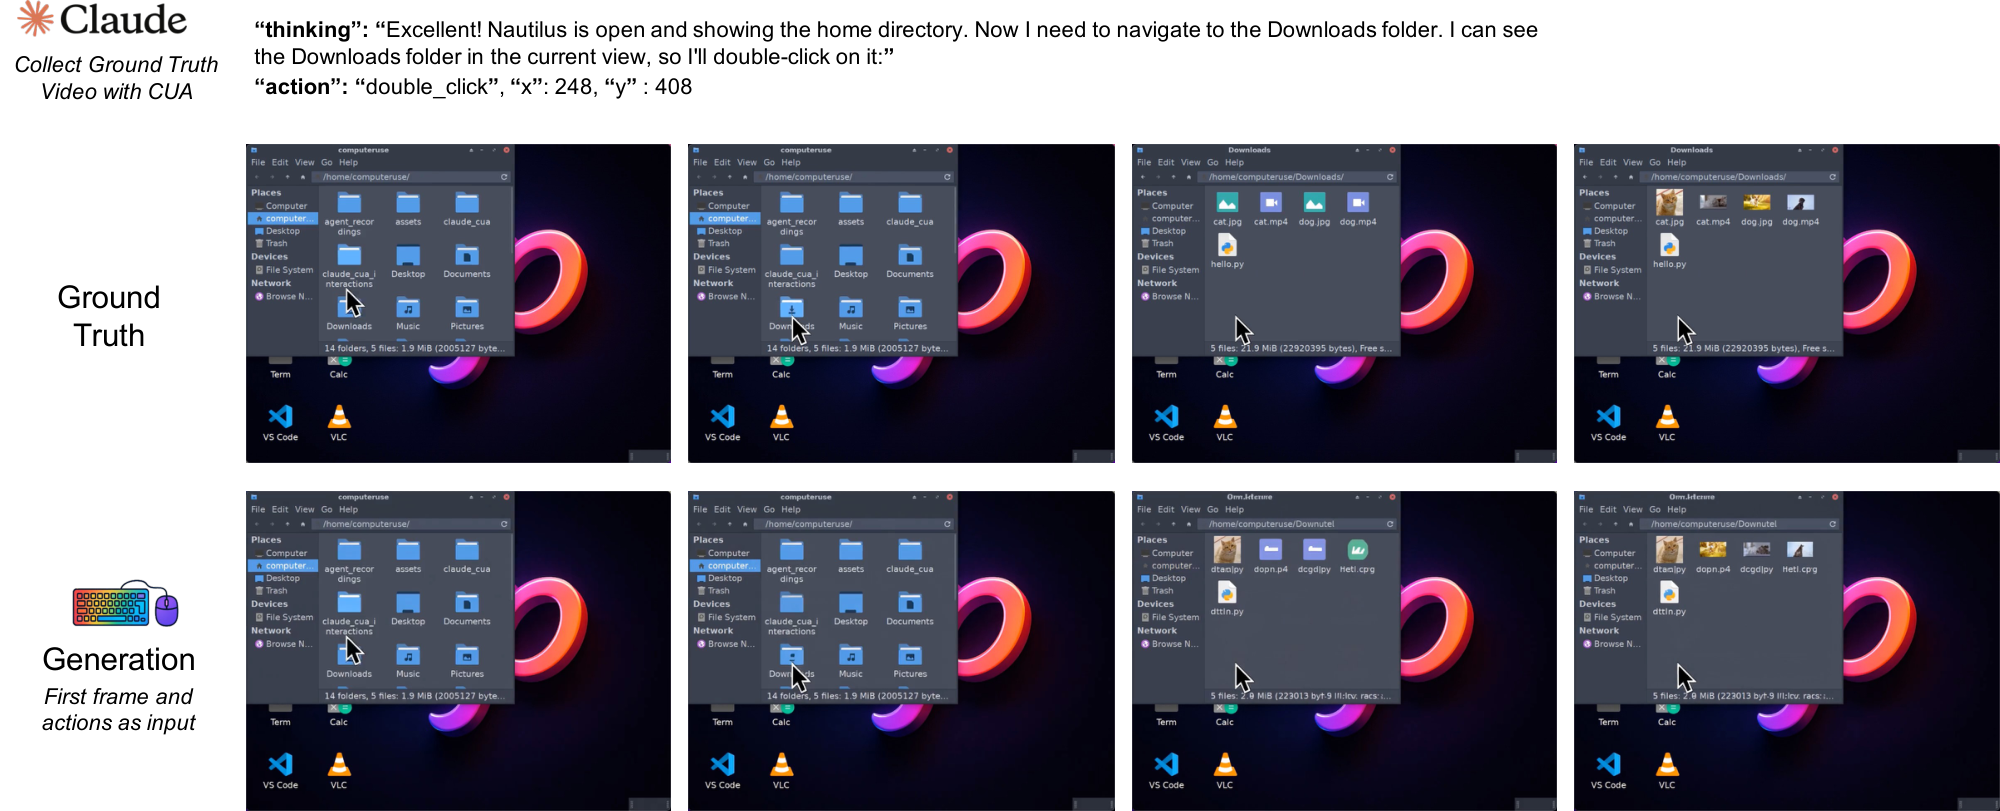
Task: Open Pictures folder in second Generation frame
Action: pos(909,657)
